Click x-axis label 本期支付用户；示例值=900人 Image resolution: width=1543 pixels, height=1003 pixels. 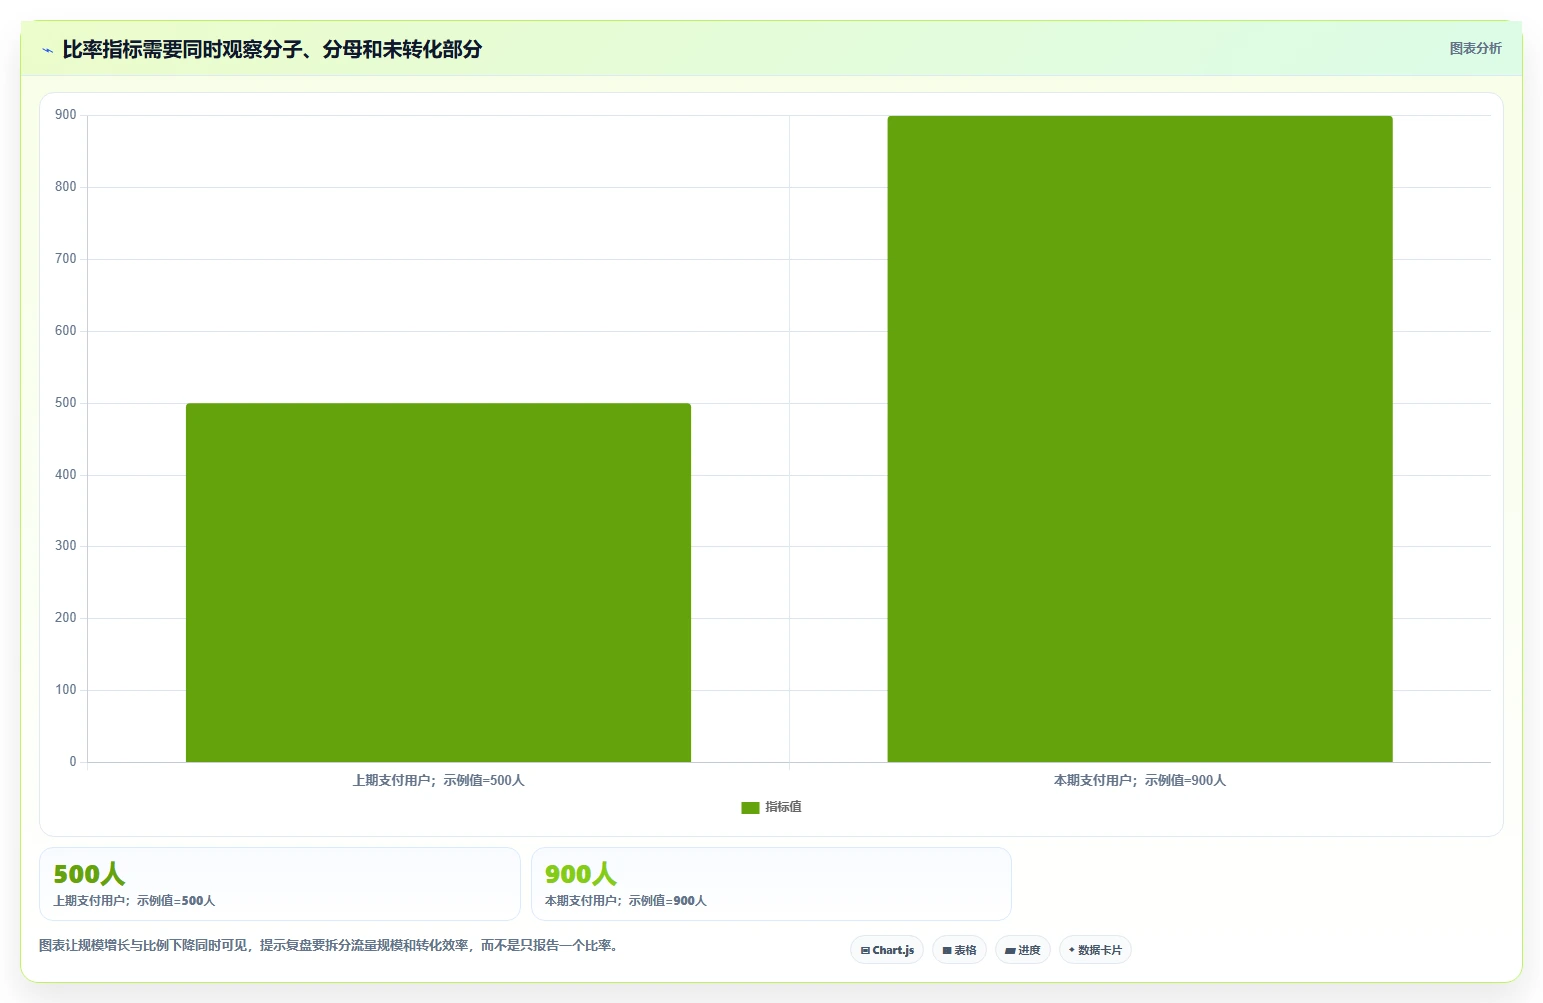tap(1140, 780)
